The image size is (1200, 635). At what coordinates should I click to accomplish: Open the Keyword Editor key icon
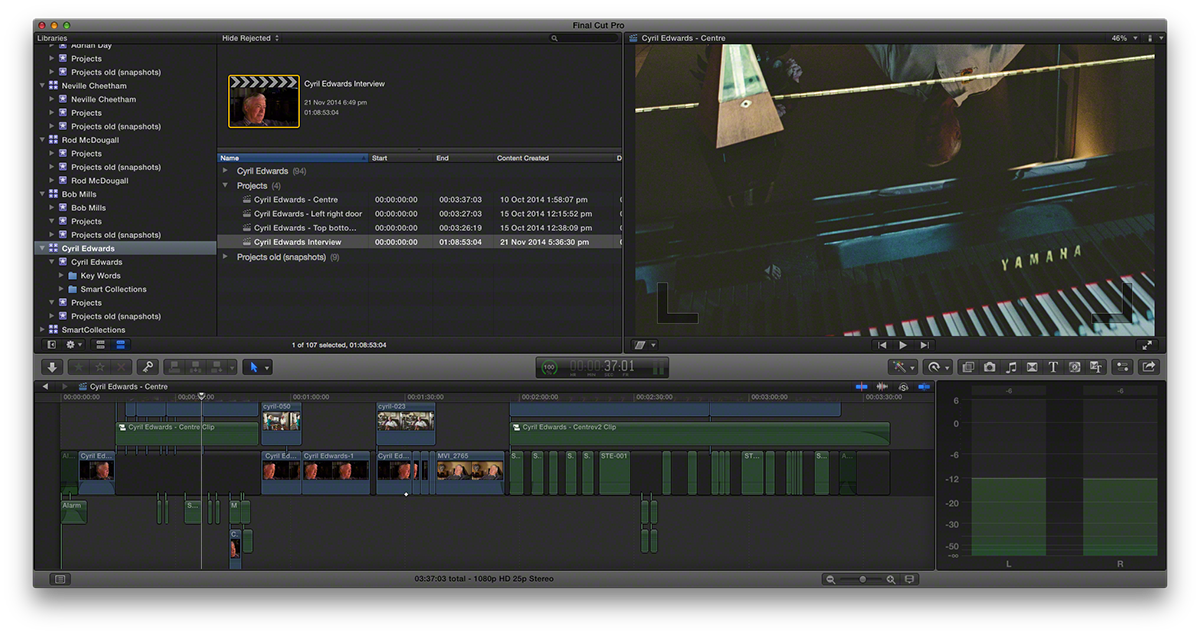[x=147, y=367]
